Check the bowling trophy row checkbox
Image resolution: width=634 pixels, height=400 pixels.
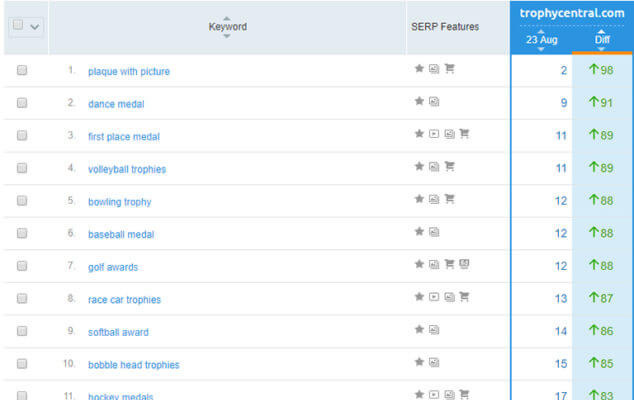pos(22,201)
